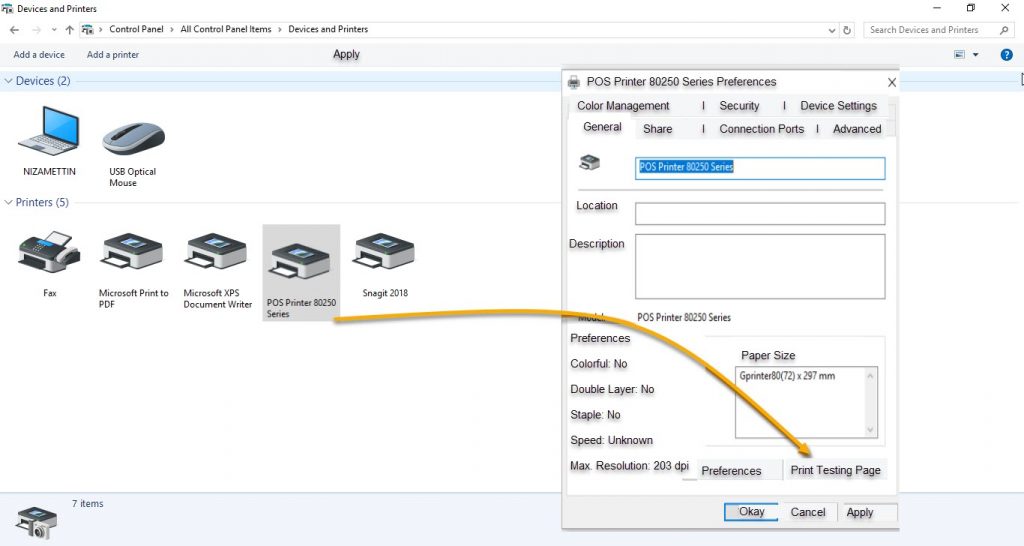This screenshot has height=546, width=1024.
Task: Switch to the Share tab
Action: coord(658,129)
